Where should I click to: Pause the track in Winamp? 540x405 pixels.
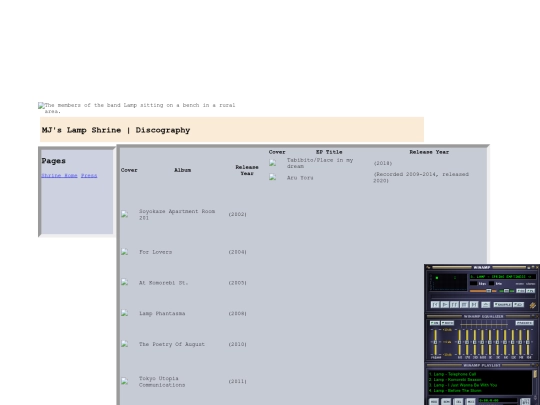pyautogui.click(x=454, y=304)
